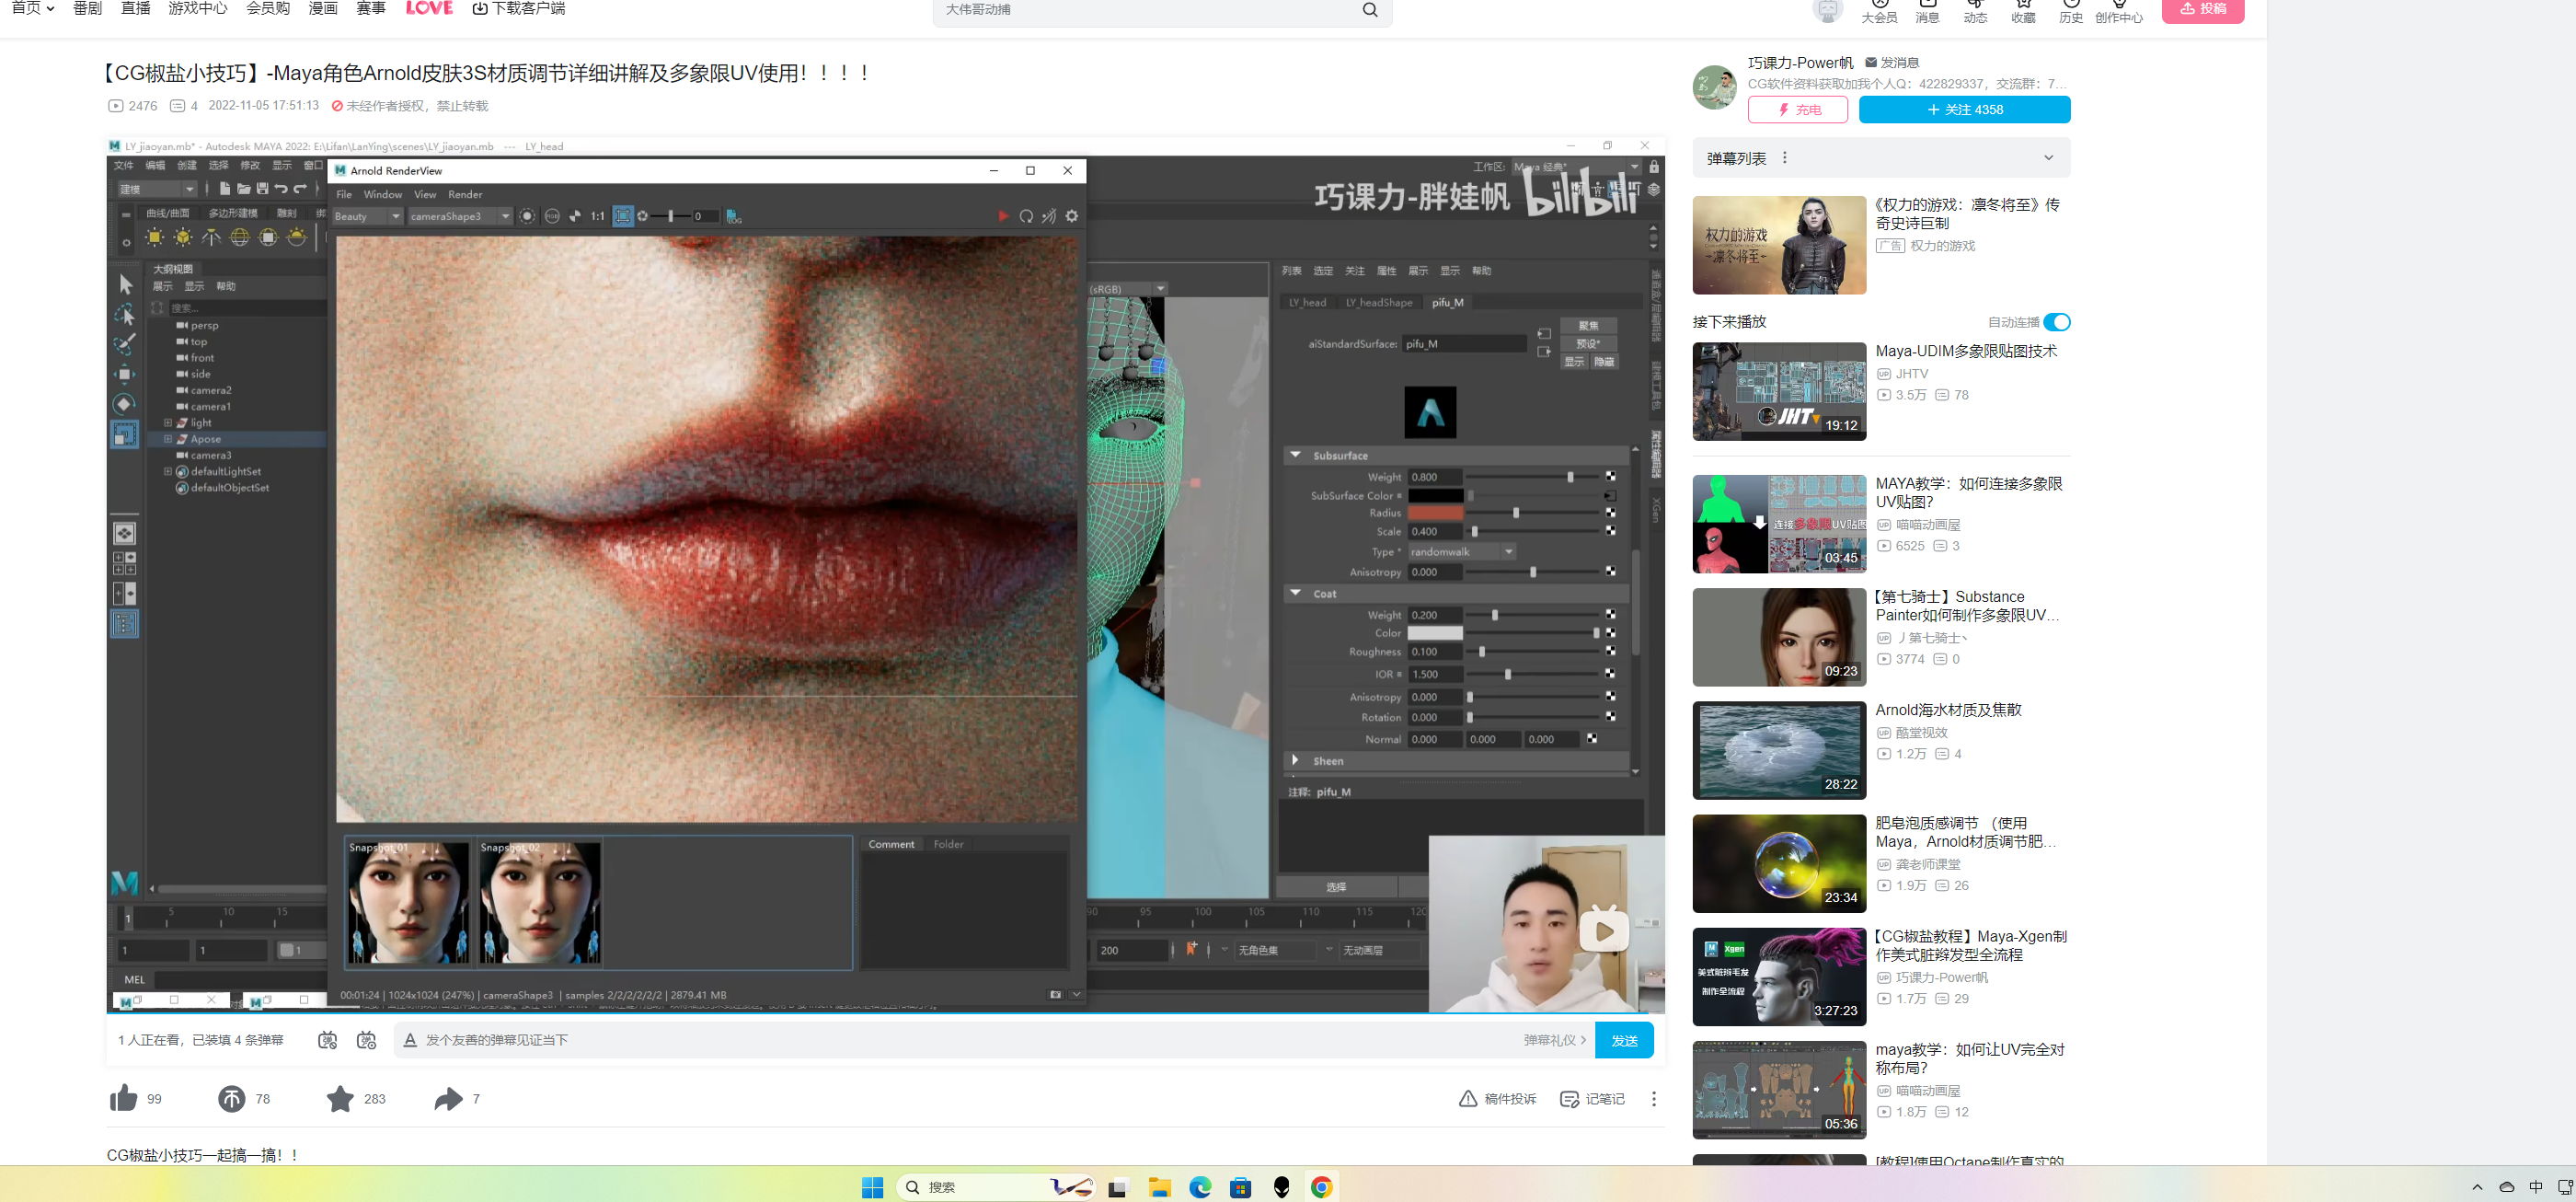Open the 游戏中心 navigation item
Screen dimensions: 2576x1202
tap(197, 9)
